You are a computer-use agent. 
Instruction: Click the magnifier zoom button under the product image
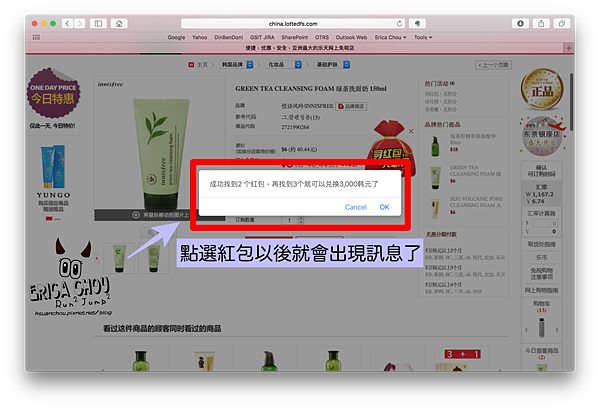point(152,232)
